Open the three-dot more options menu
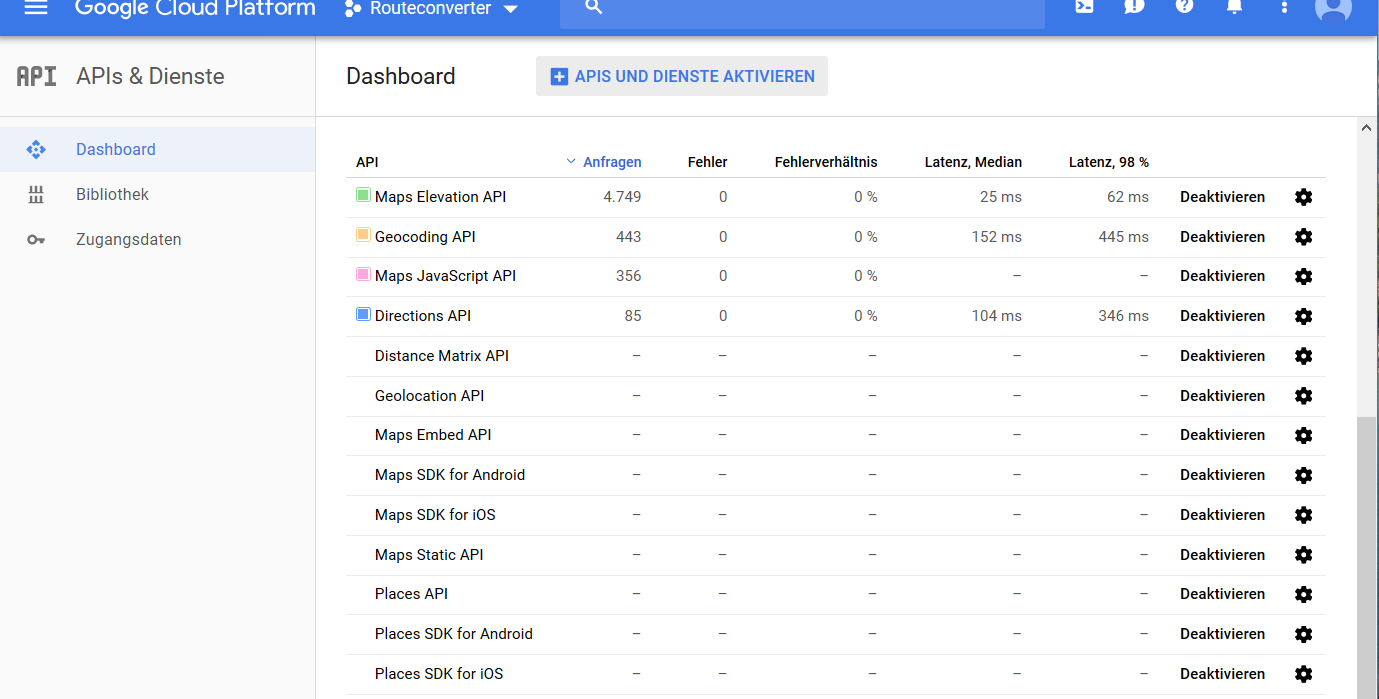 click(1285, 8)
